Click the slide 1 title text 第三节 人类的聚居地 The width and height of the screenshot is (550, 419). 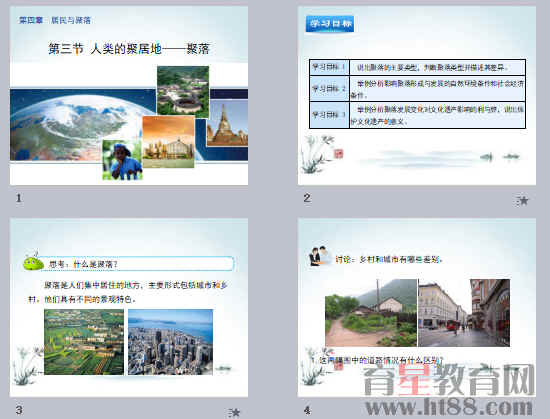click(x=105, y=49)
